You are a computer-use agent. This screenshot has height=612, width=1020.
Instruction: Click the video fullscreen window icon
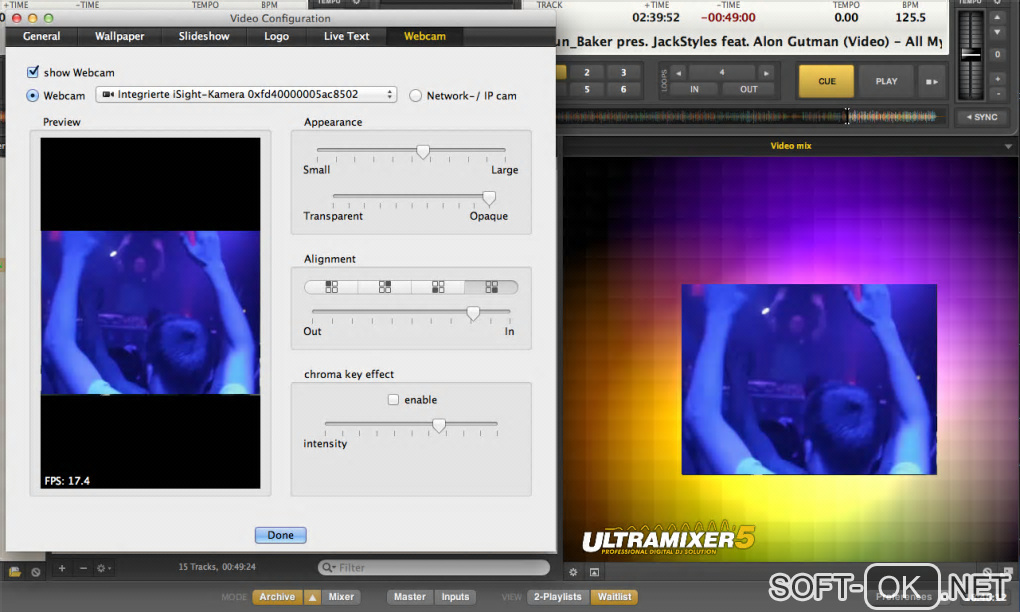pos(594,572)
